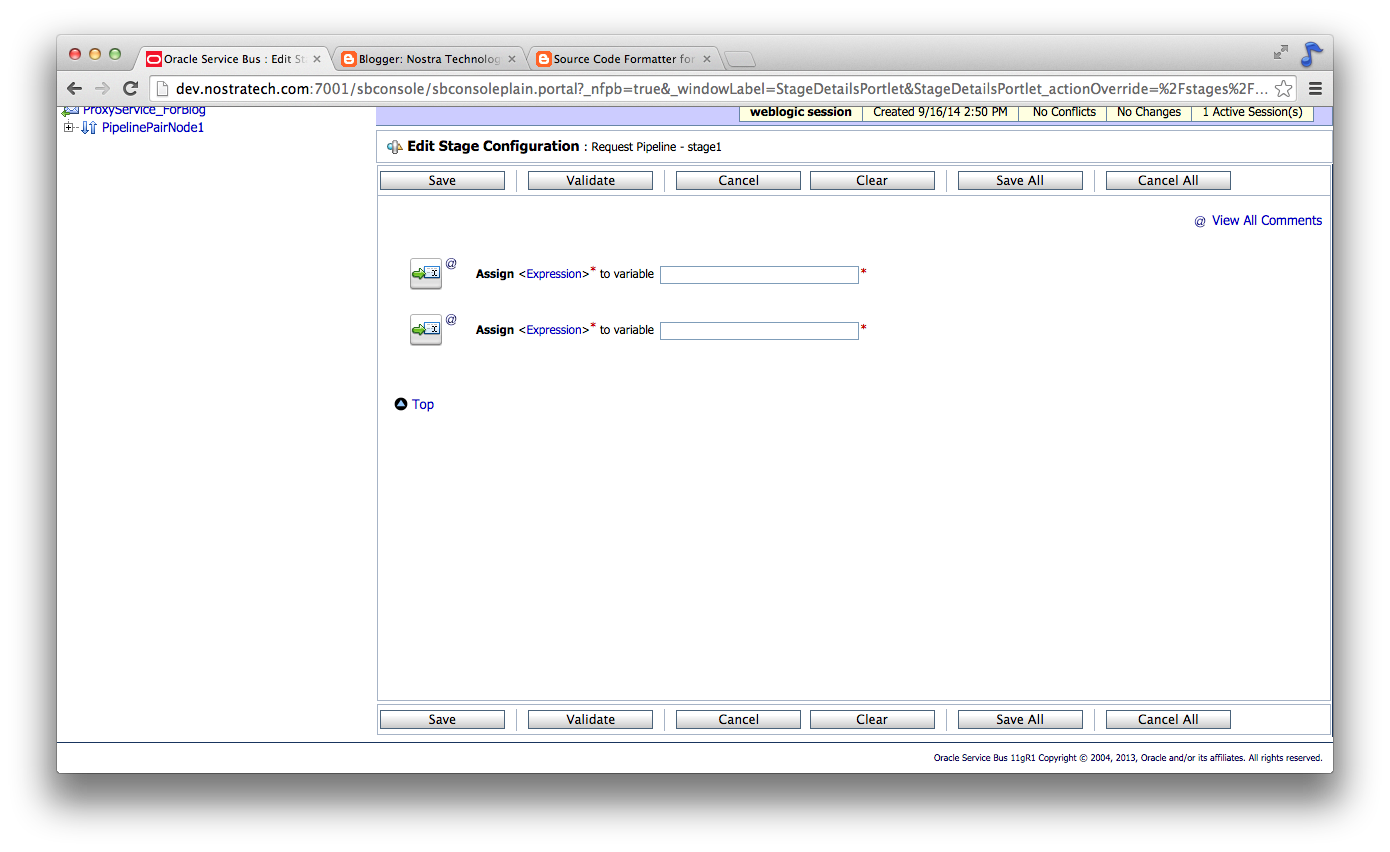Jump to Top link
Viewport: 1390px width, 852px height.
click(423, 405)
